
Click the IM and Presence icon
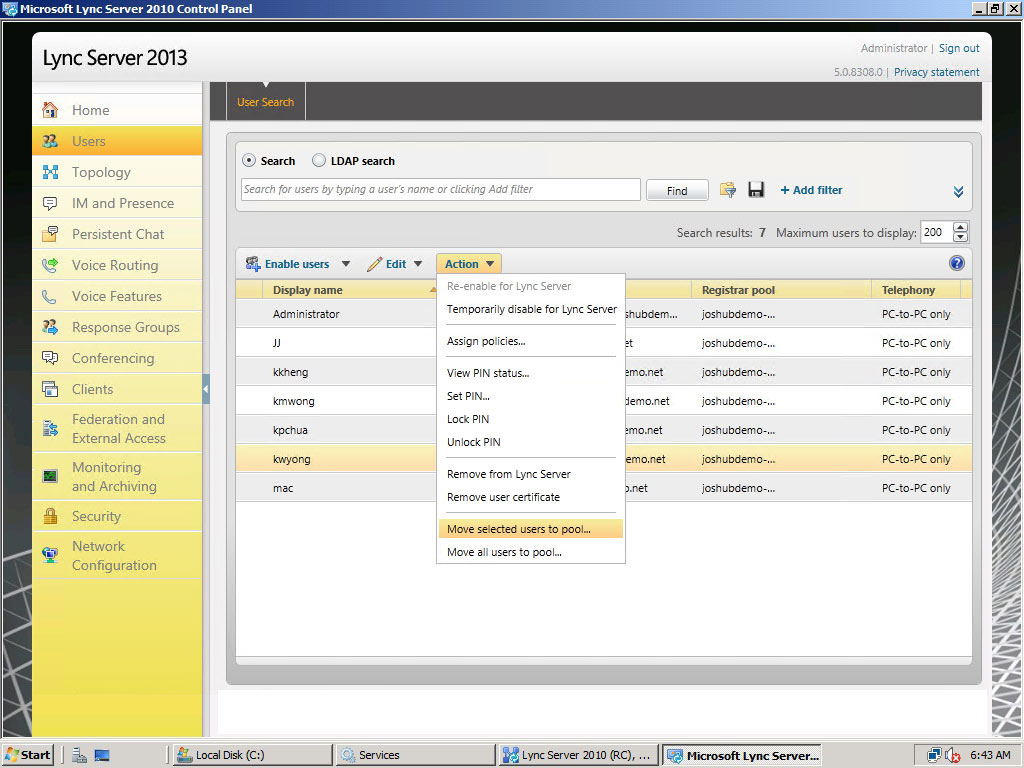pos(50,203)
